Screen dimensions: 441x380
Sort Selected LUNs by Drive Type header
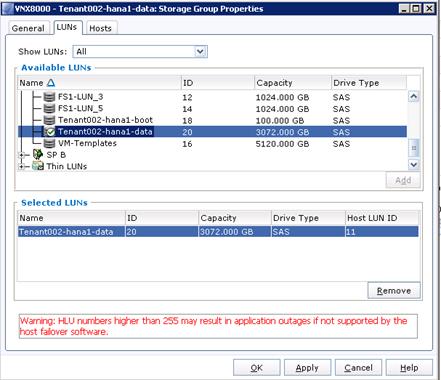(308, 218)
